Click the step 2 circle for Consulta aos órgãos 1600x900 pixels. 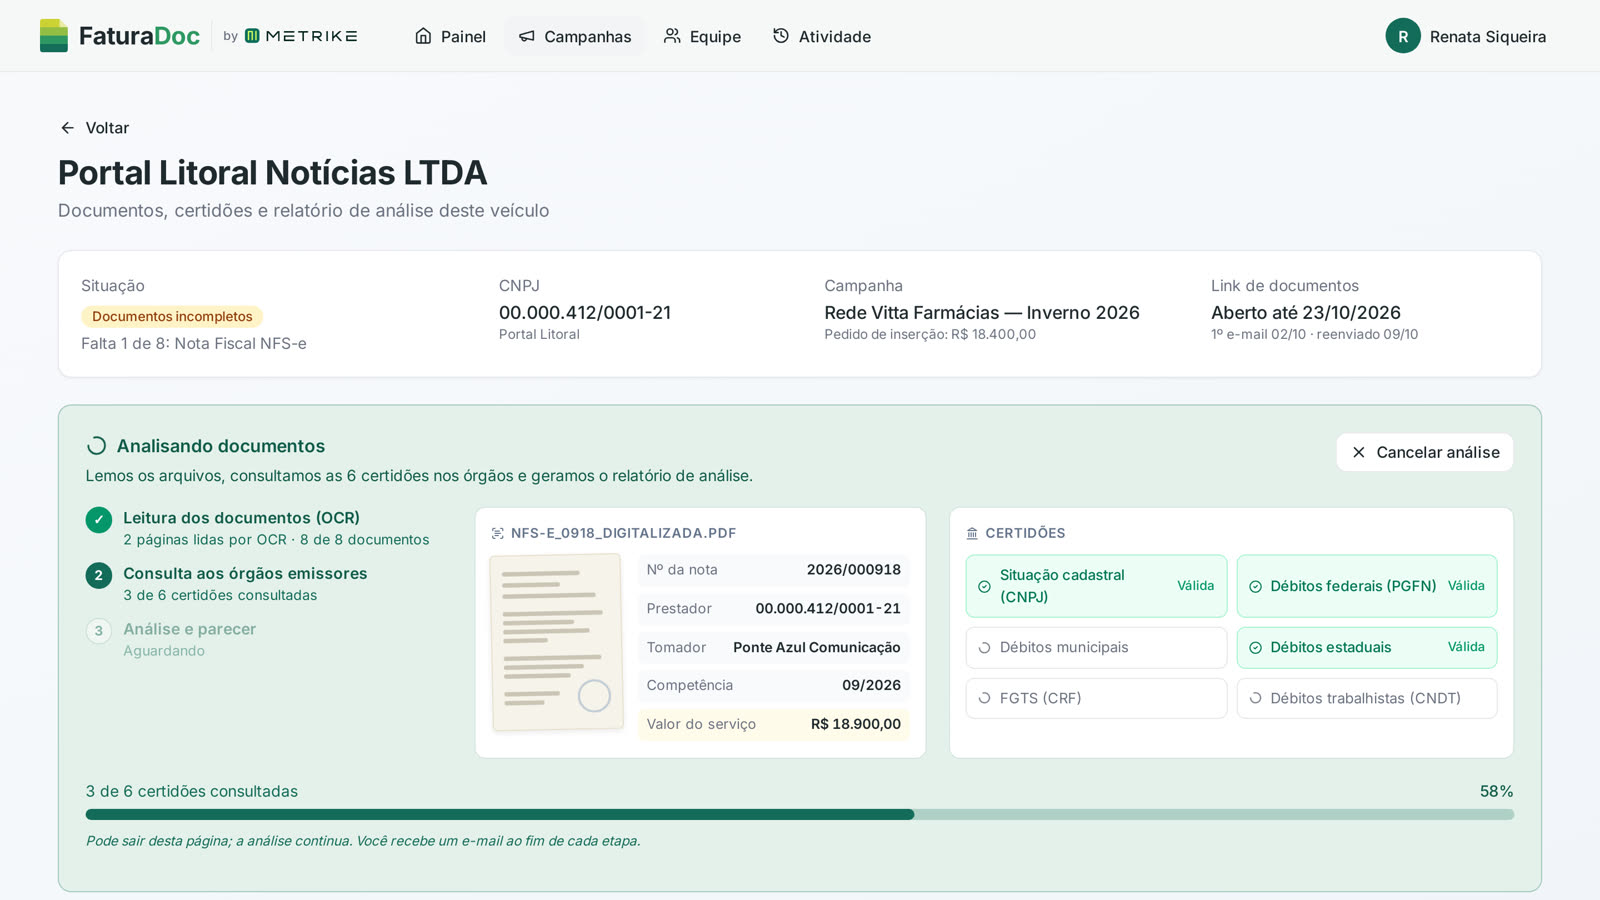click(x=98, y=575)
